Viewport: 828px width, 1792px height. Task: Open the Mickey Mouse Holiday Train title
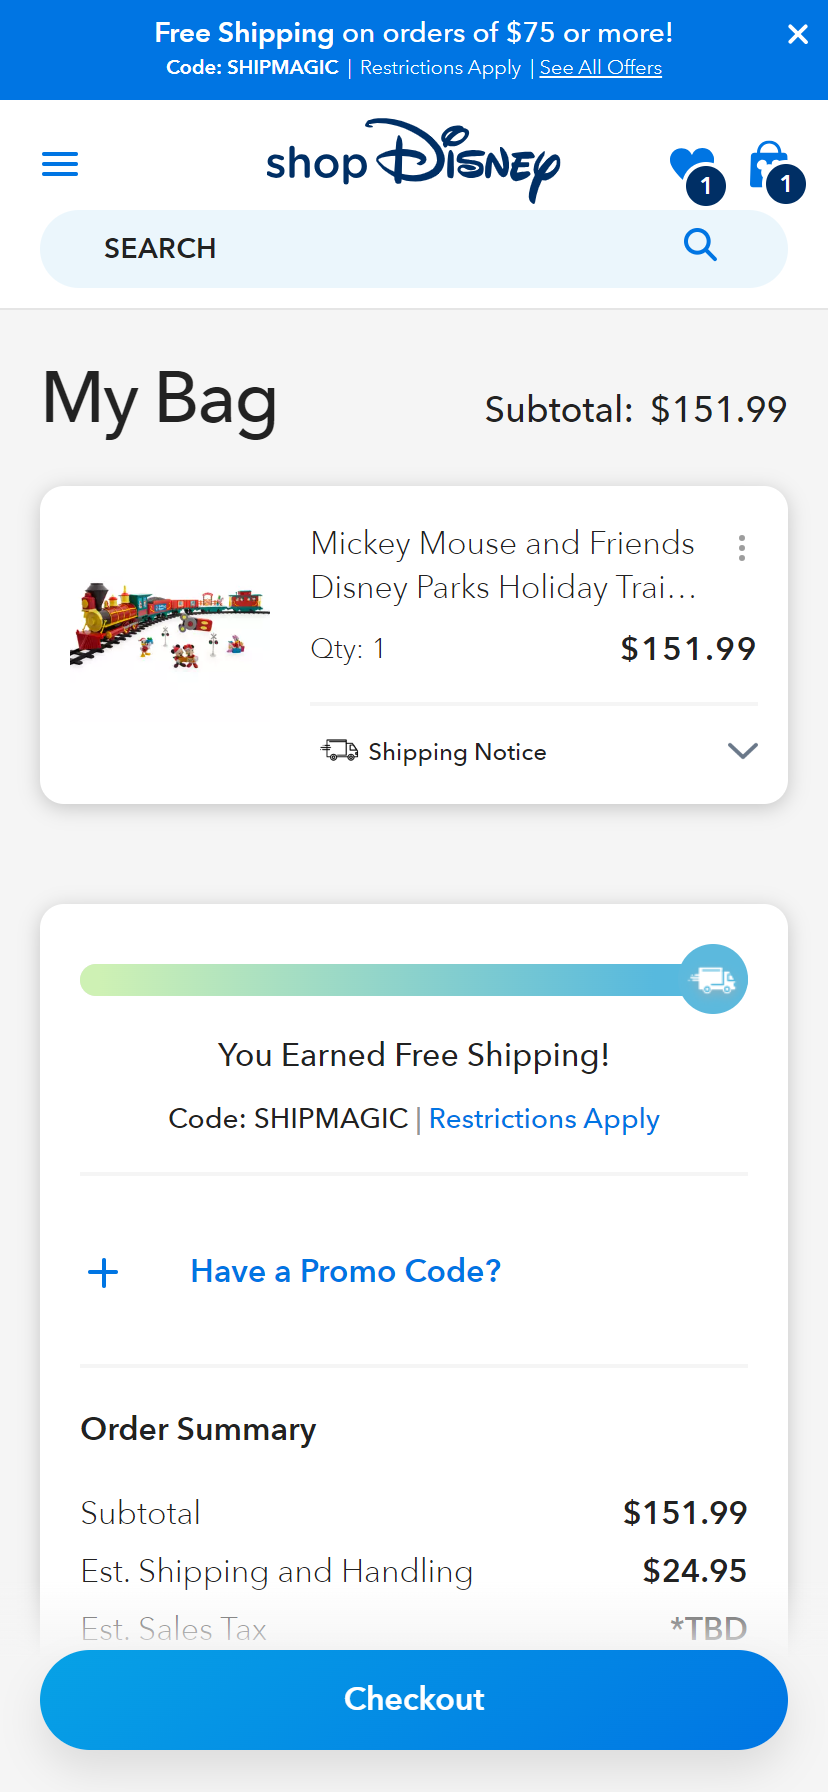(503, 565)
